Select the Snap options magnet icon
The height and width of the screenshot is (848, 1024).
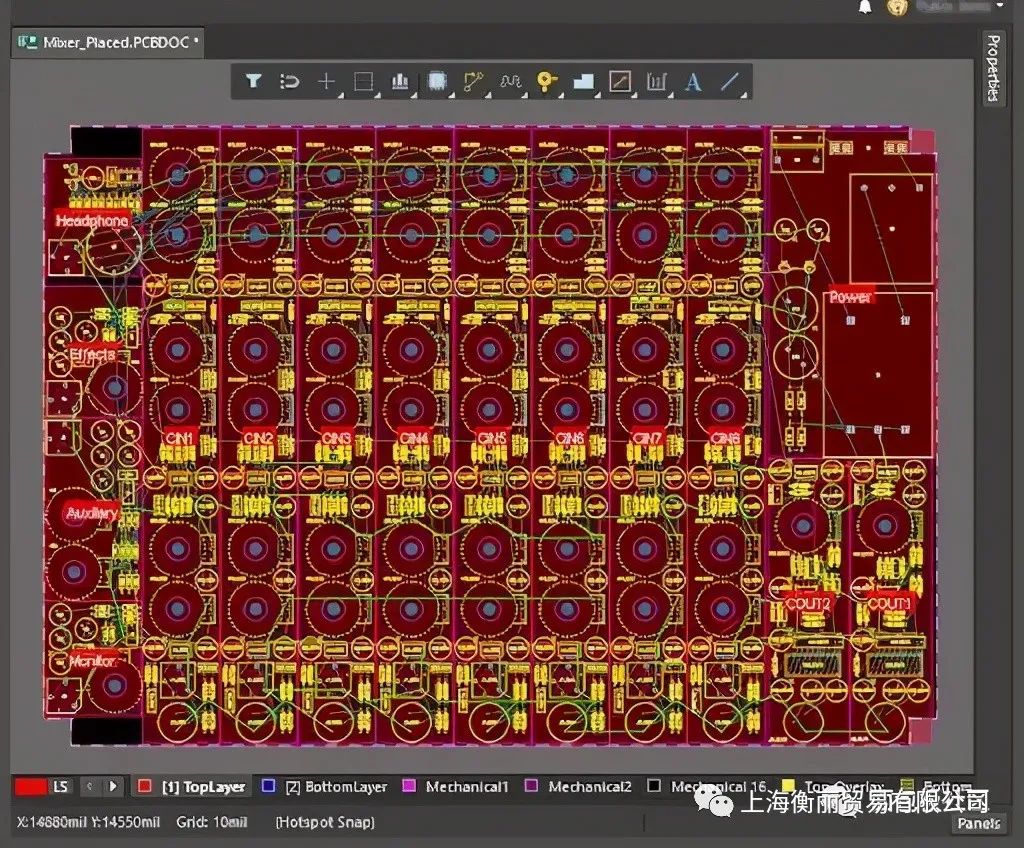pyautogui.click(x=289, y=82)
